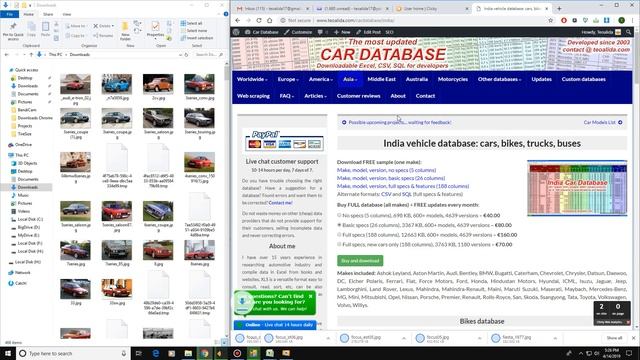The height and width of the screenshot is (360, 640).
Task: Open the Europe menu dropdown
Action: (288, 79)
